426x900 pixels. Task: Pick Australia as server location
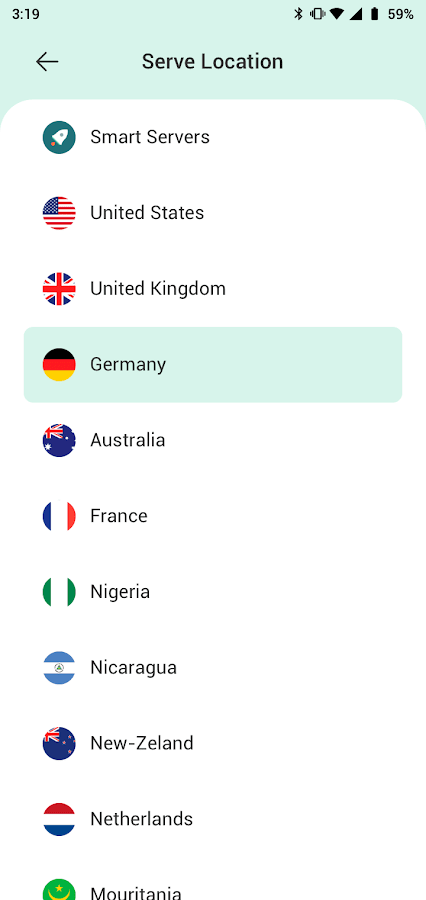coord(213,440)
